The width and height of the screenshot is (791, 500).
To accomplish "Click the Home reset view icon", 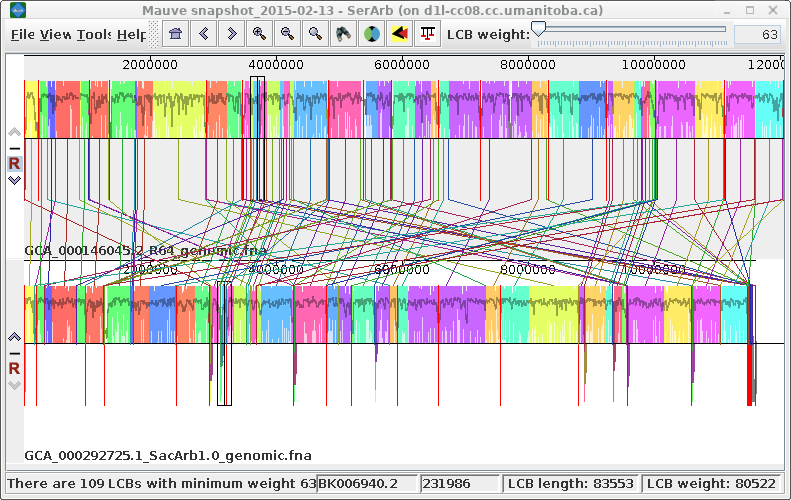I will click(x=176, y=34).
